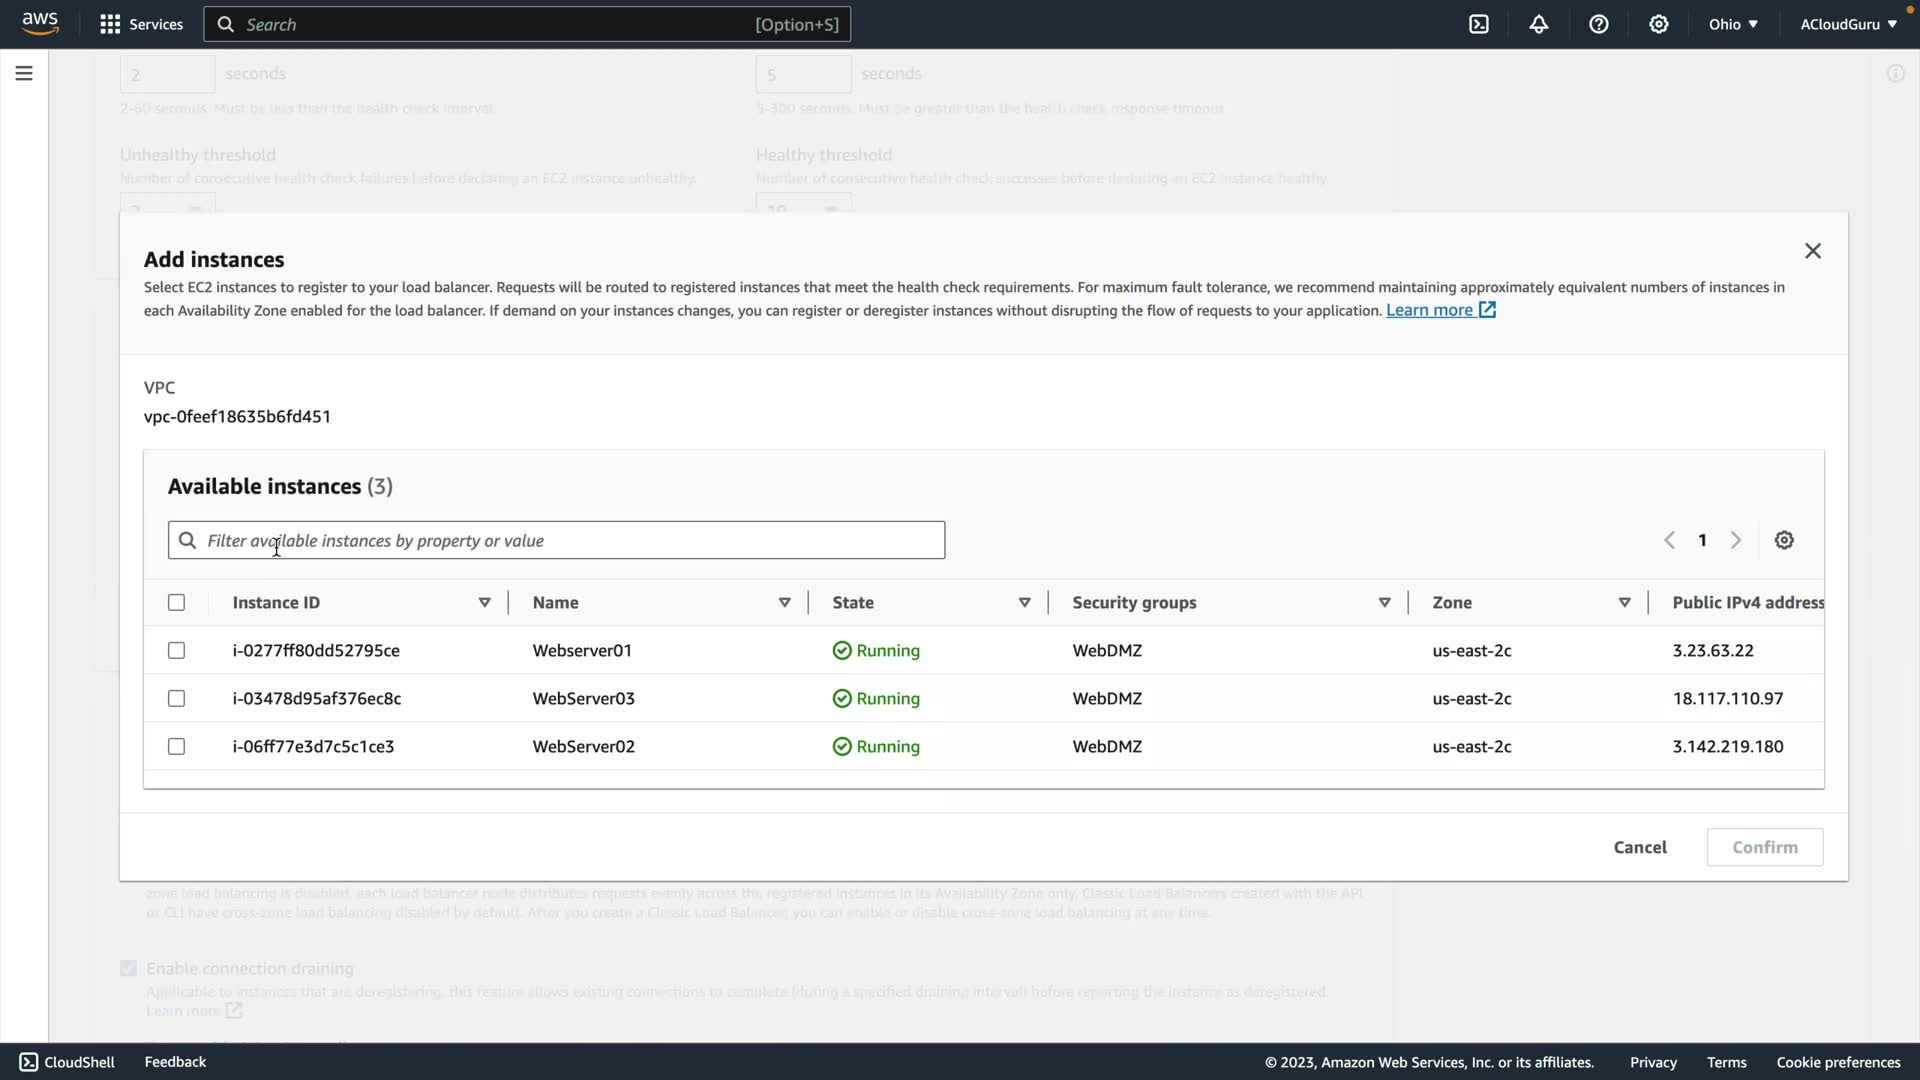Open table preferences gear icon

click(1784, 540)
